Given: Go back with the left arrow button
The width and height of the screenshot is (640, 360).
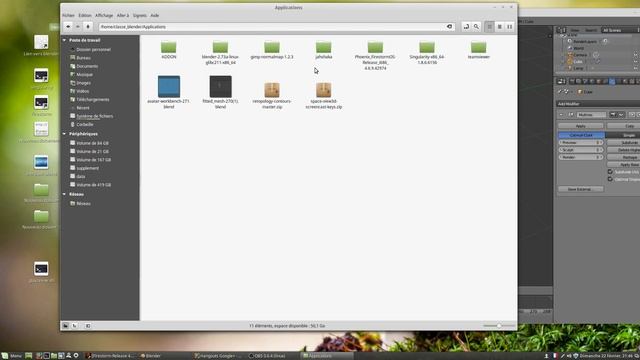Looking at the screenshot, I should pyautogui.click(x=68, y=27).
